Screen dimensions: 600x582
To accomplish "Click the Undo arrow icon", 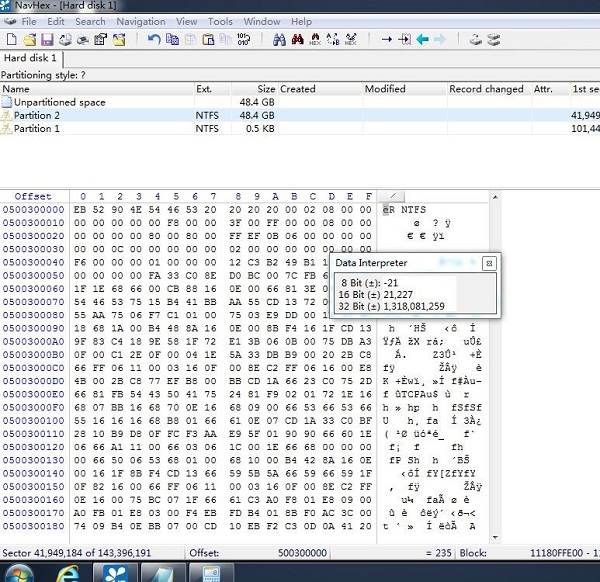I will [154, 39].
